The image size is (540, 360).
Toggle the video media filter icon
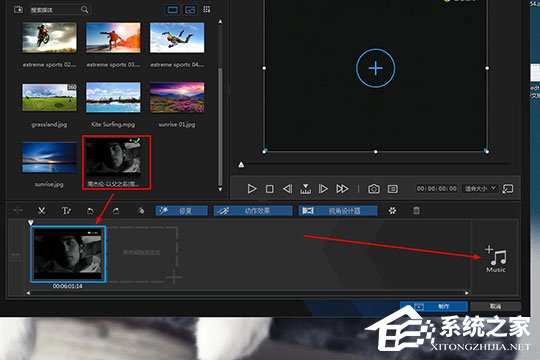(173, 10)
